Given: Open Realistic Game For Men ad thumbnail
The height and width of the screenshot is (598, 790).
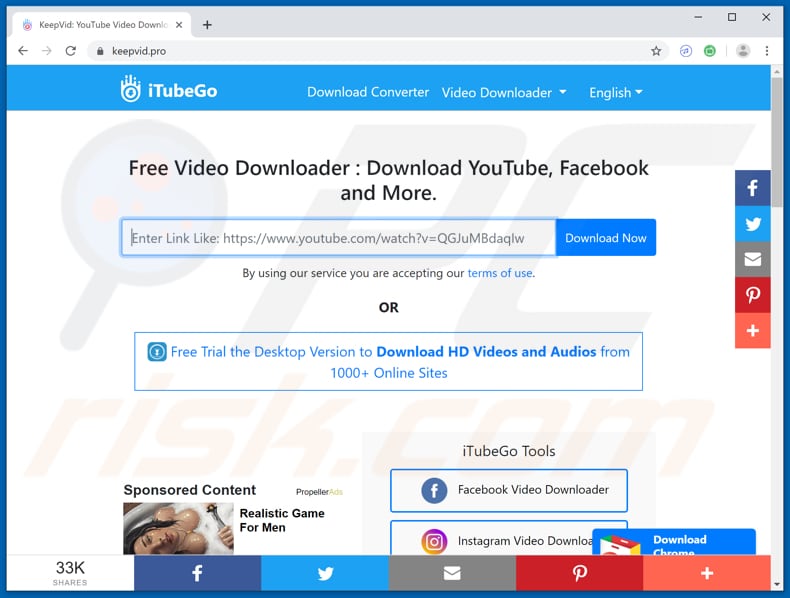Looking at the screenshot, I should tap(178, 528).
